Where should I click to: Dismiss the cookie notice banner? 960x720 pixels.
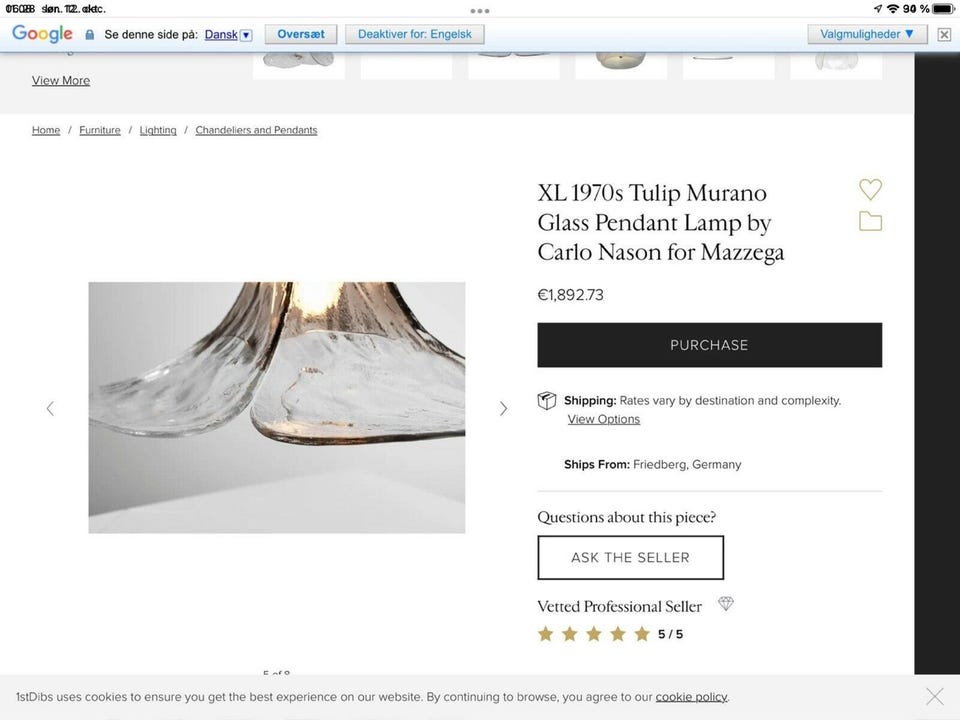pyautogui.click(x=935, y=697)
